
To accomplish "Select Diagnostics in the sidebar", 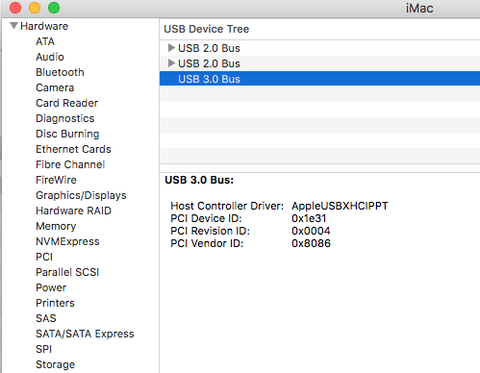I will [x=65, y=118].
